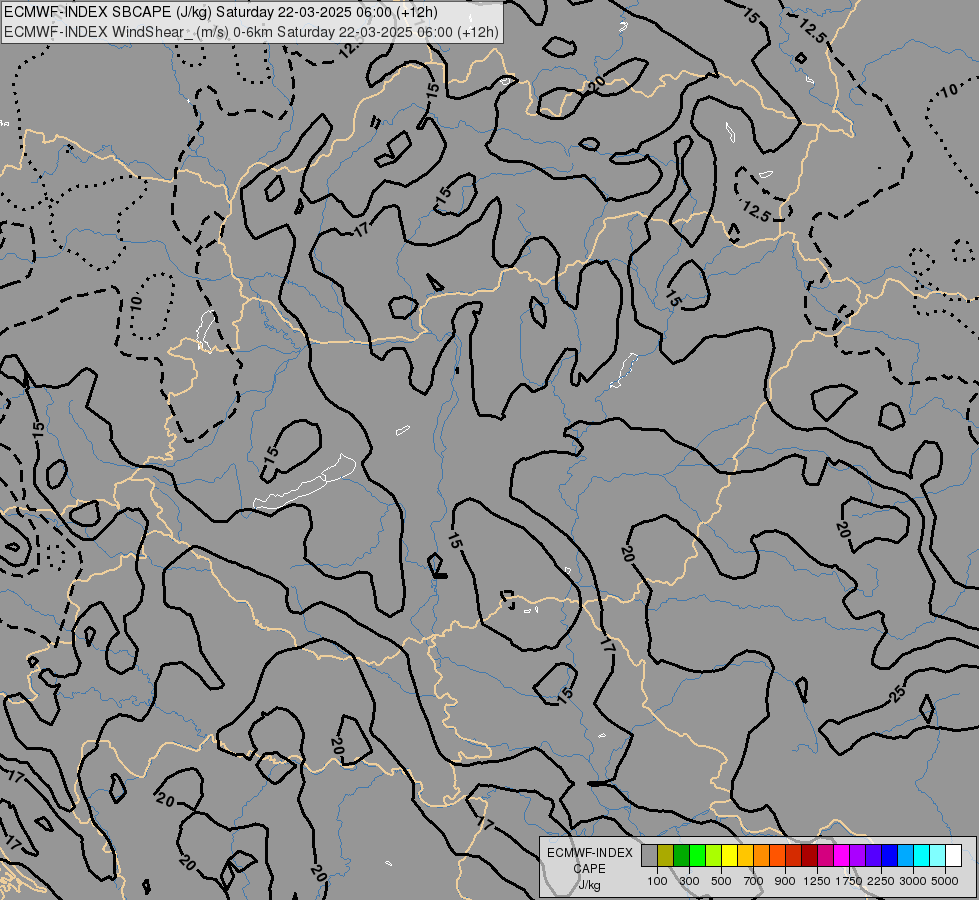
Task: Click the 2250 label on the CAPE scale
Action: coord(881,881)
